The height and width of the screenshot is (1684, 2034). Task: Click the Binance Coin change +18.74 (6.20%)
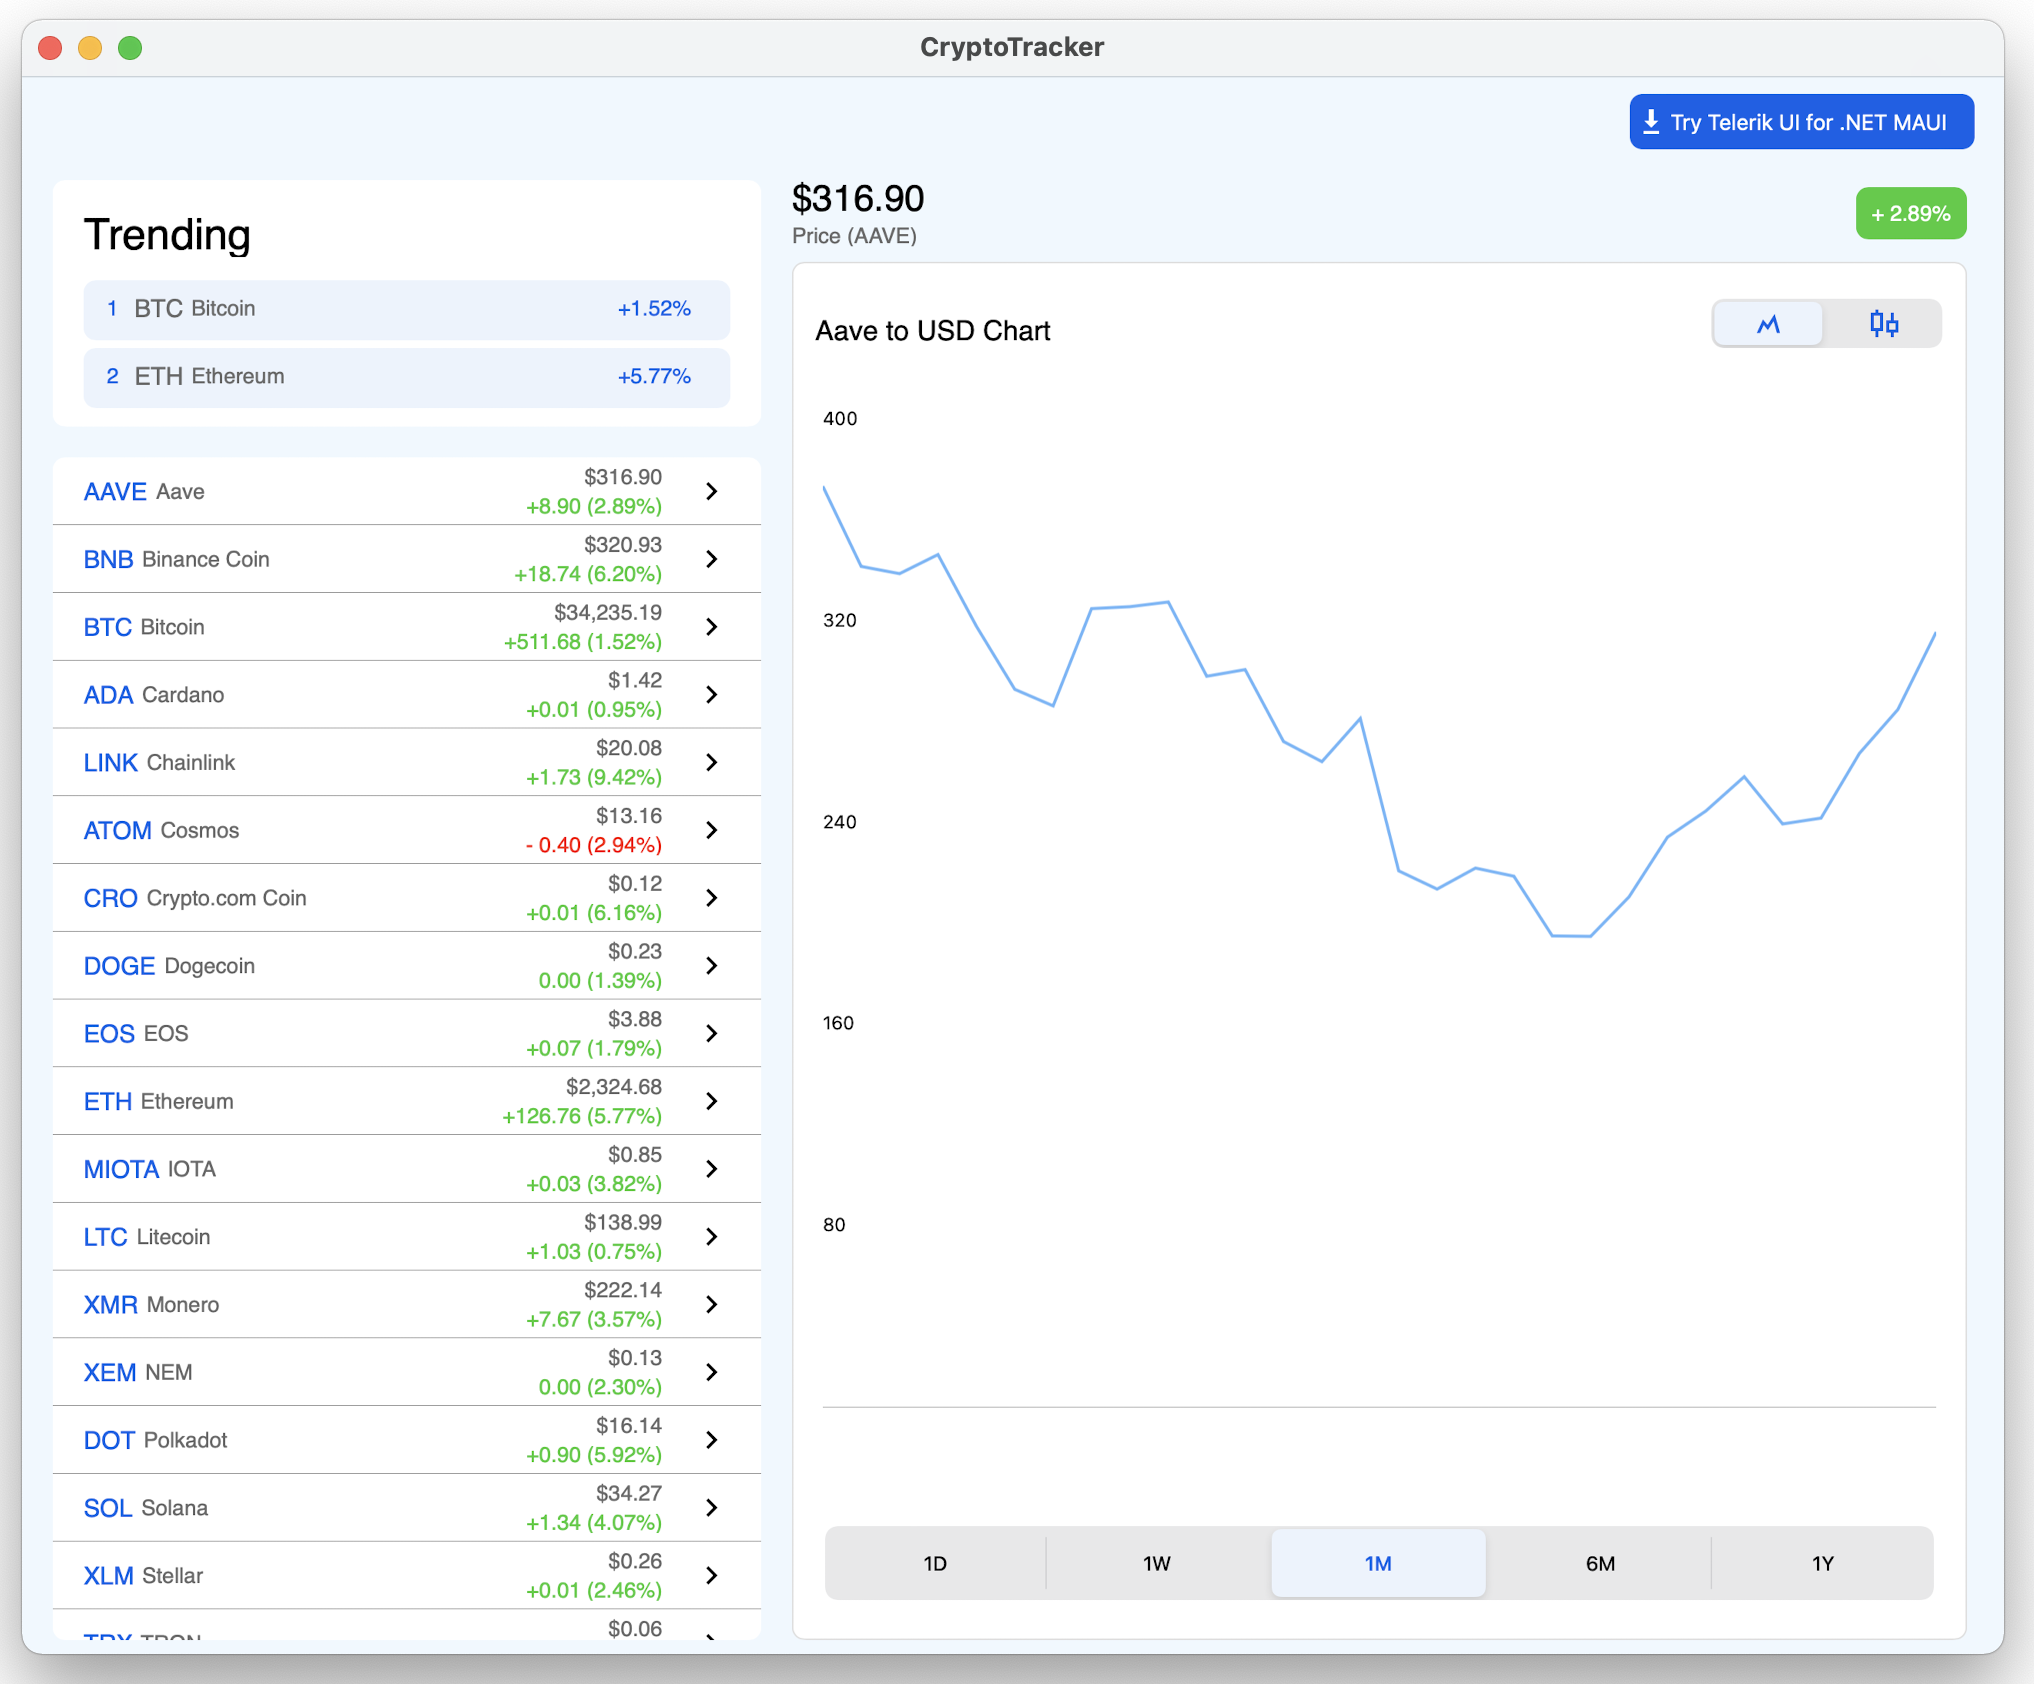click(588, 574)
